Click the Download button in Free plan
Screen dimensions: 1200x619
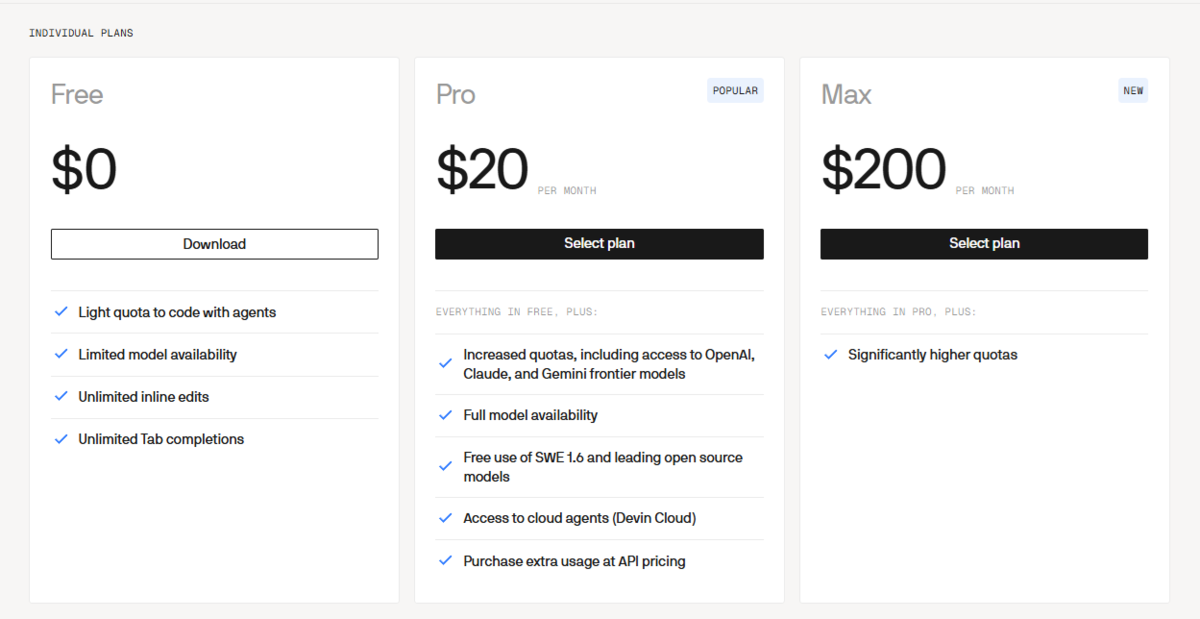(214, 244)
